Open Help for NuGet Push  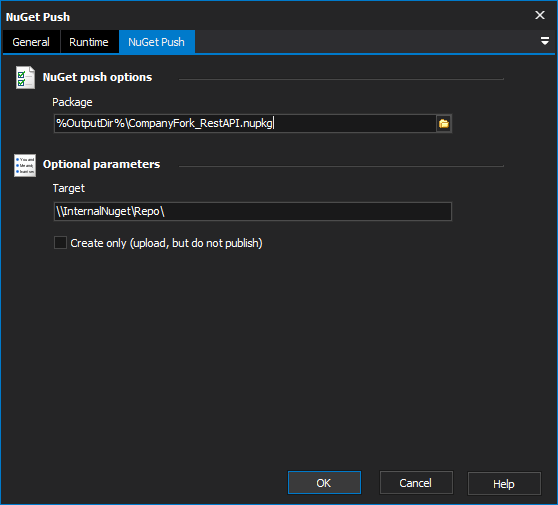pos(504,484)
